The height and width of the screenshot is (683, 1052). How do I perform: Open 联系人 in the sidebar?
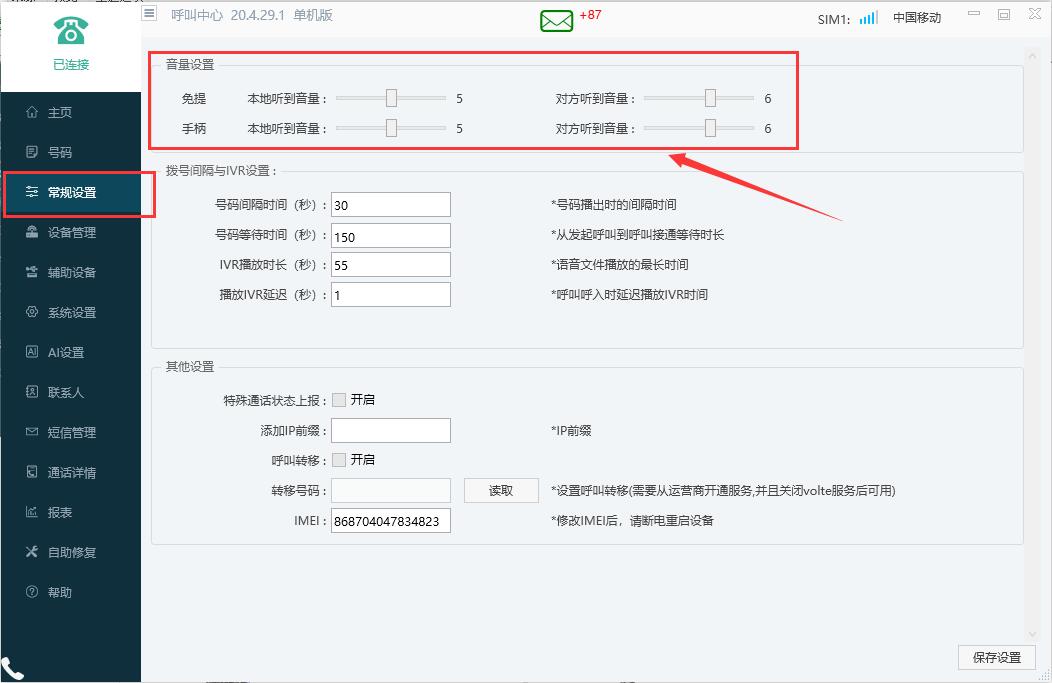71,392
